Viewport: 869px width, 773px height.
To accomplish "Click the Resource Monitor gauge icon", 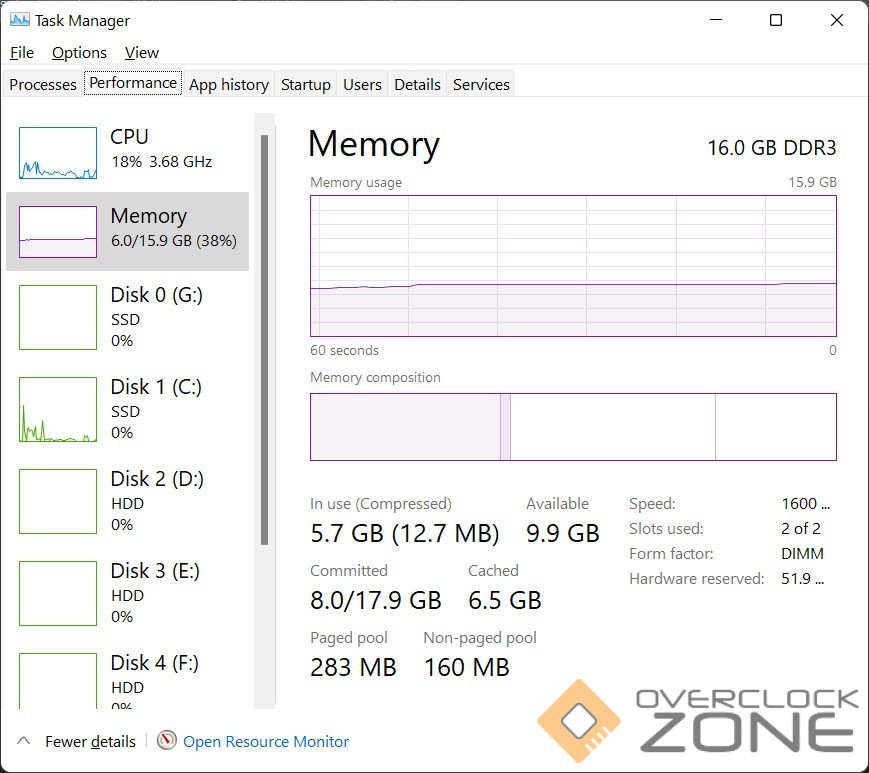I will pyautogui.click(x=167, y=741).
